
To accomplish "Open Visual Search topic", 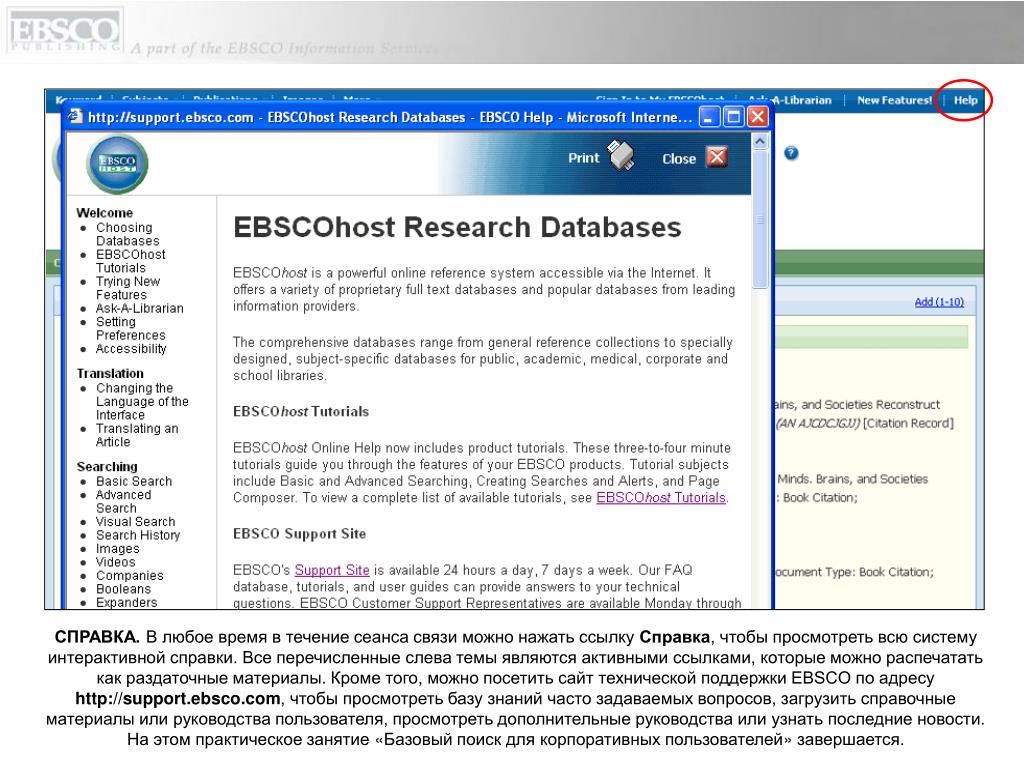I will tap(136, 522).
